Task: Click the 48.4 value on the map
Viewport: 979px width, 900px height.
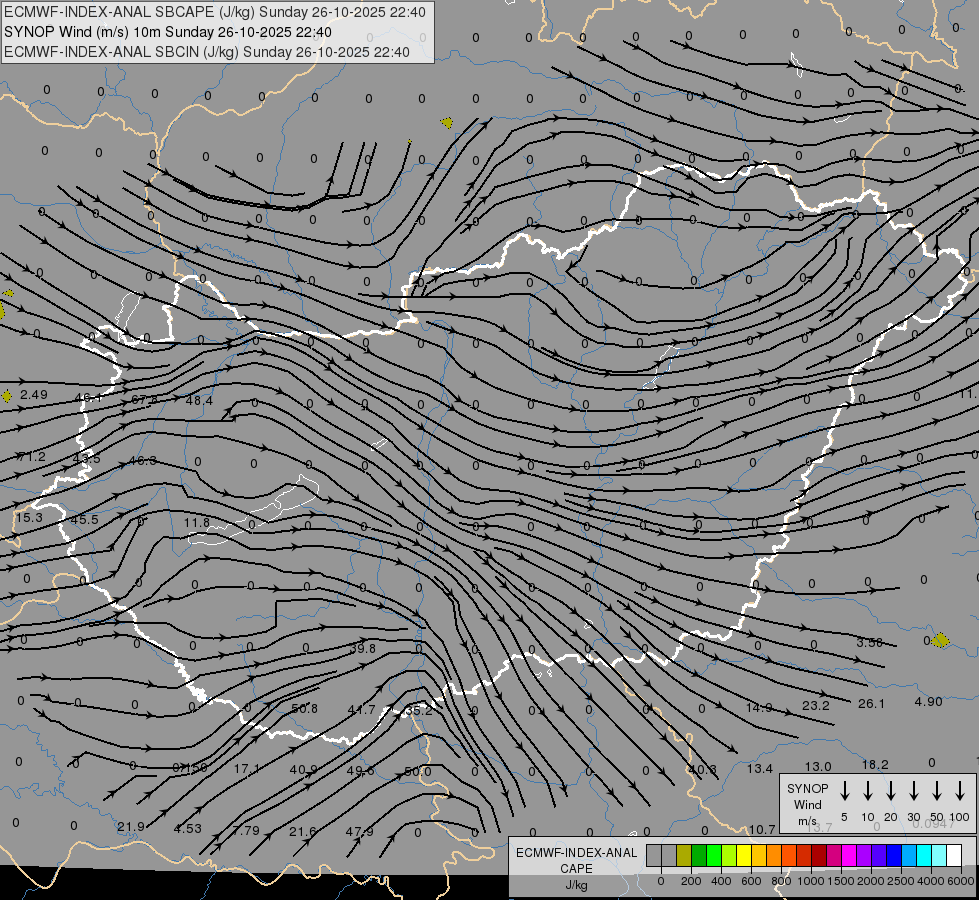Action: 199,400
